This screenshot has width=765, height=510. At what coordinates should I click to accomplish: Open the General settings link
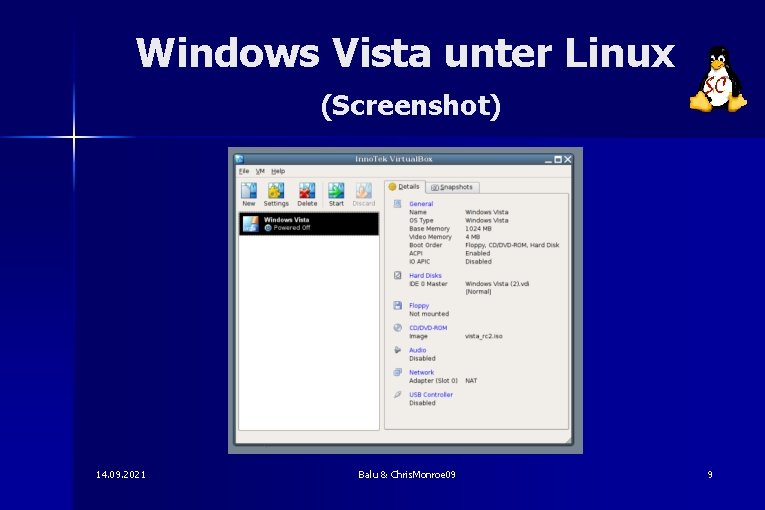pyautogui.click(x=421, y=204)
